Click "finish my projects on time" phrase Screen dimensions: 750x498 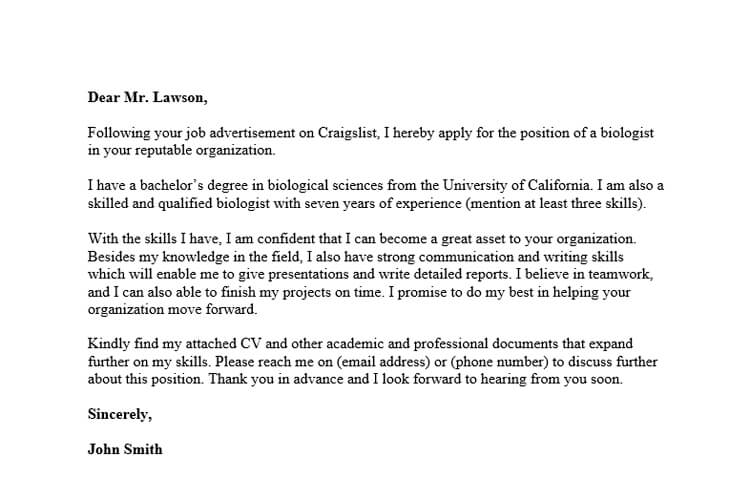(x=294, y=292)
